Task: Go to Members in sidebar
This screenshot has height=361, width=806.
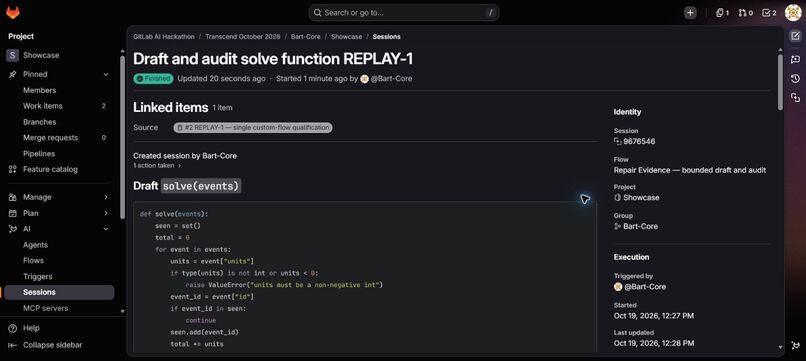Action: click(x=40, y=90)
